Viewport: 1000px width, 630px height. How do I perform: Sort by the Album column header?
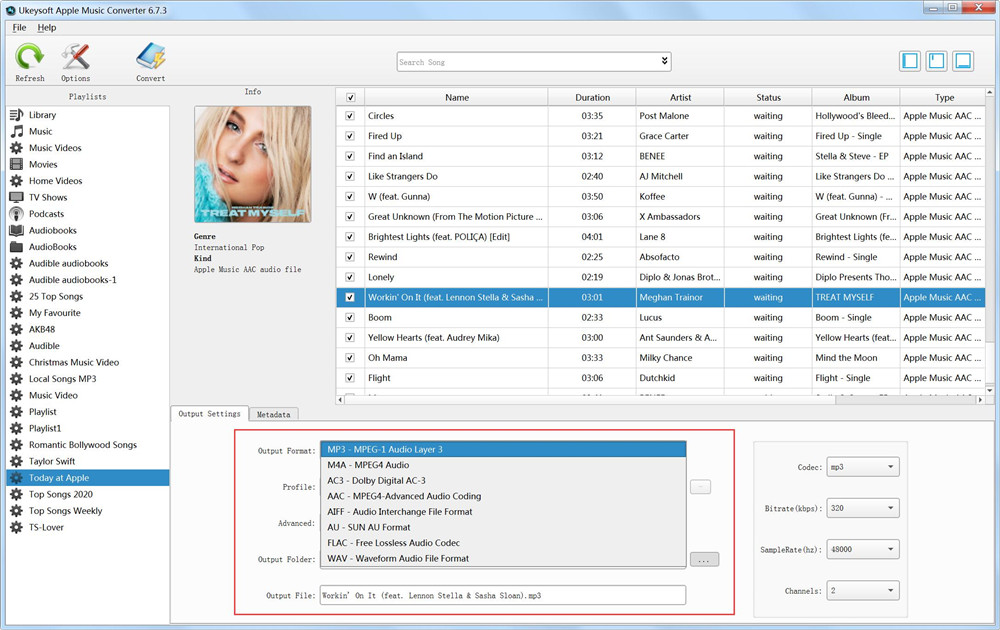(x=857, y=98)
